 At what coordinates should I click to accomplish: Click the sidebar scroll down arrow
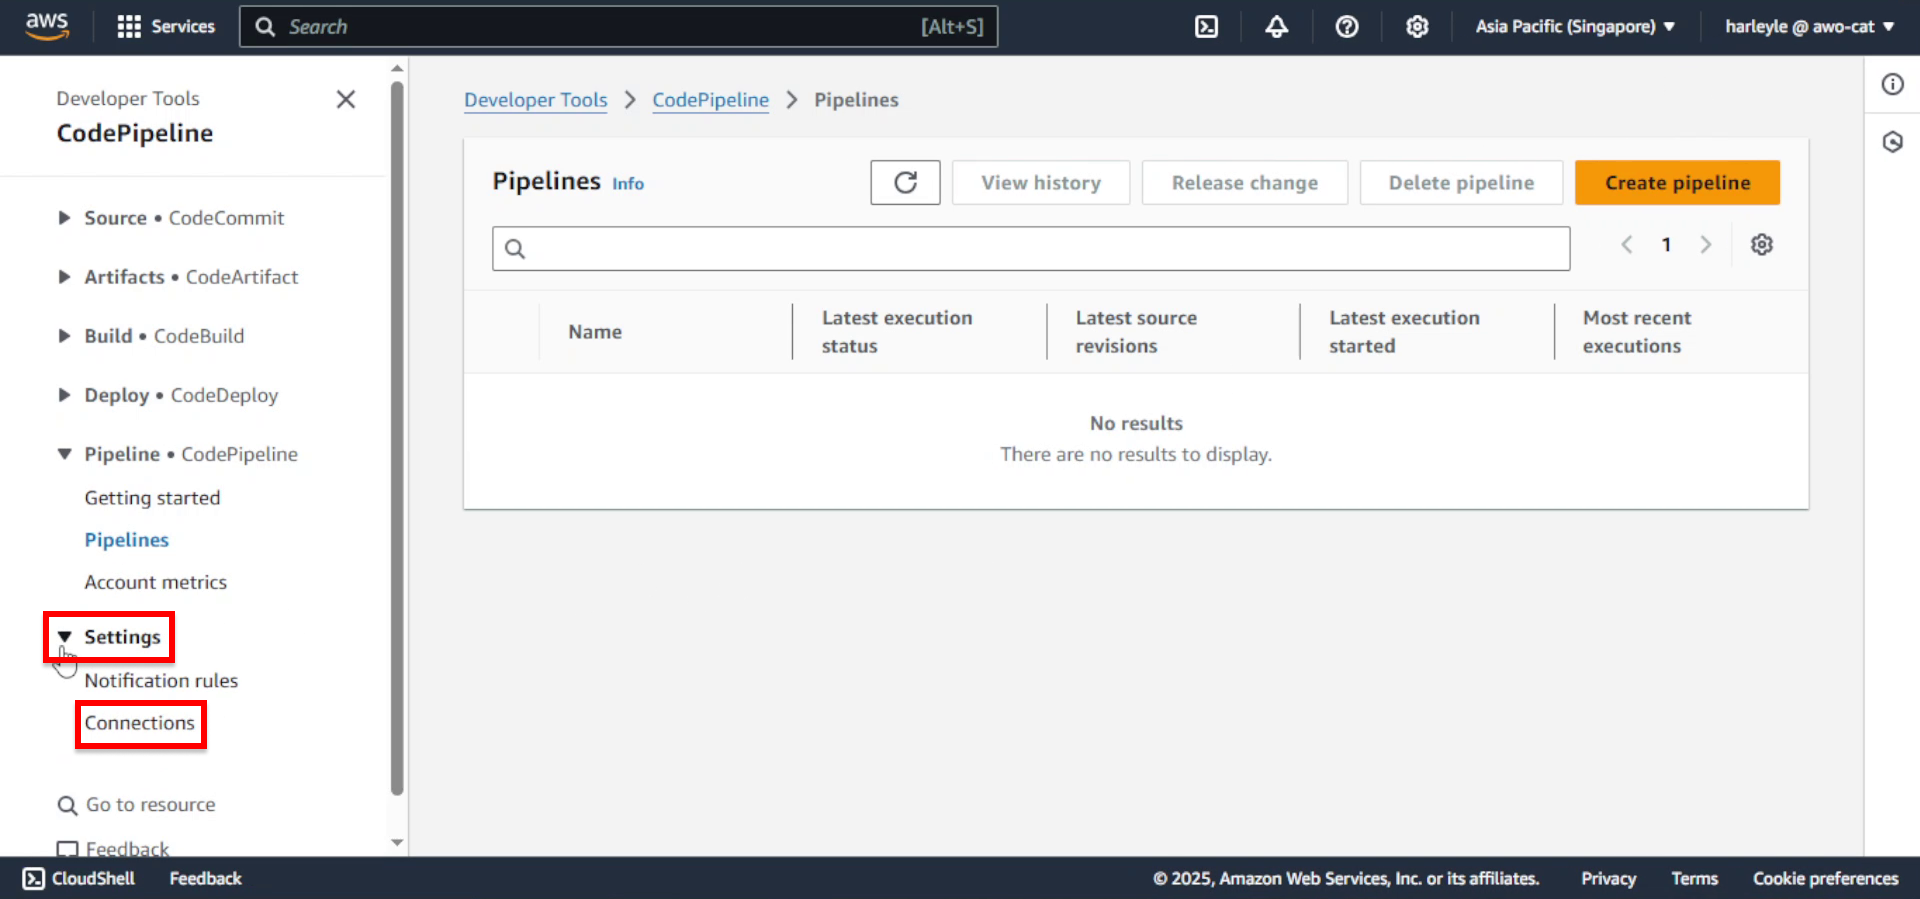tap(397, 843)
